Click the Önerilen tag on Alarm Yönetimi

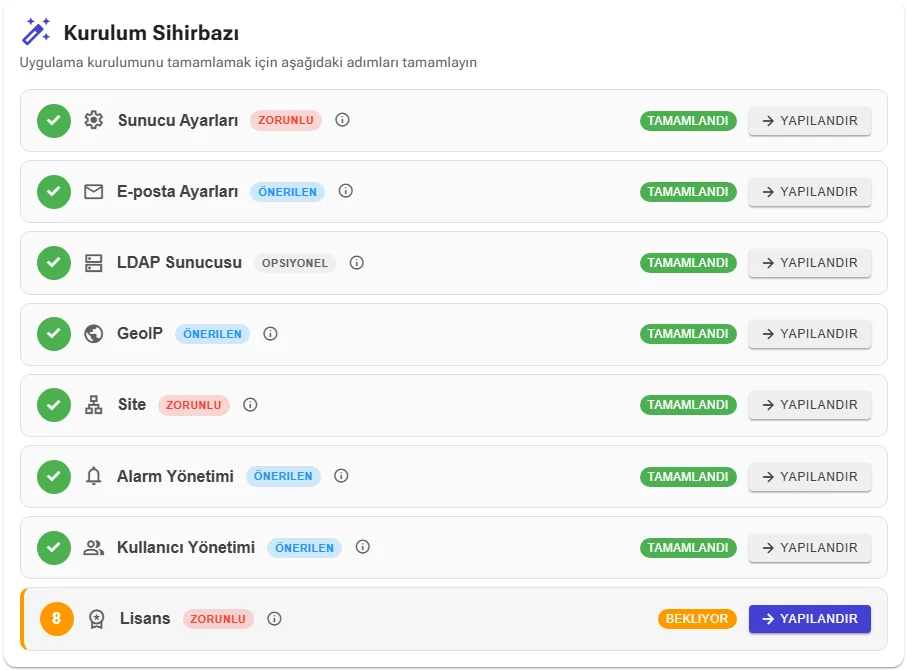click(283, 476)
